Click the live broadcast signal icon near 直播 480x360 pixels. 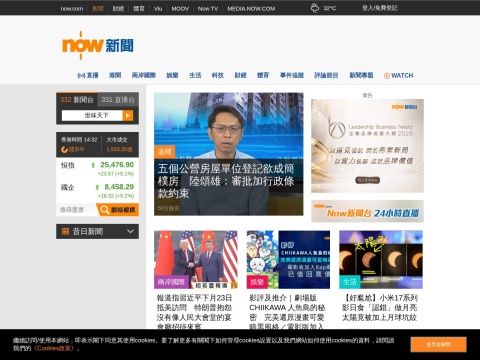tap(81, 76)
